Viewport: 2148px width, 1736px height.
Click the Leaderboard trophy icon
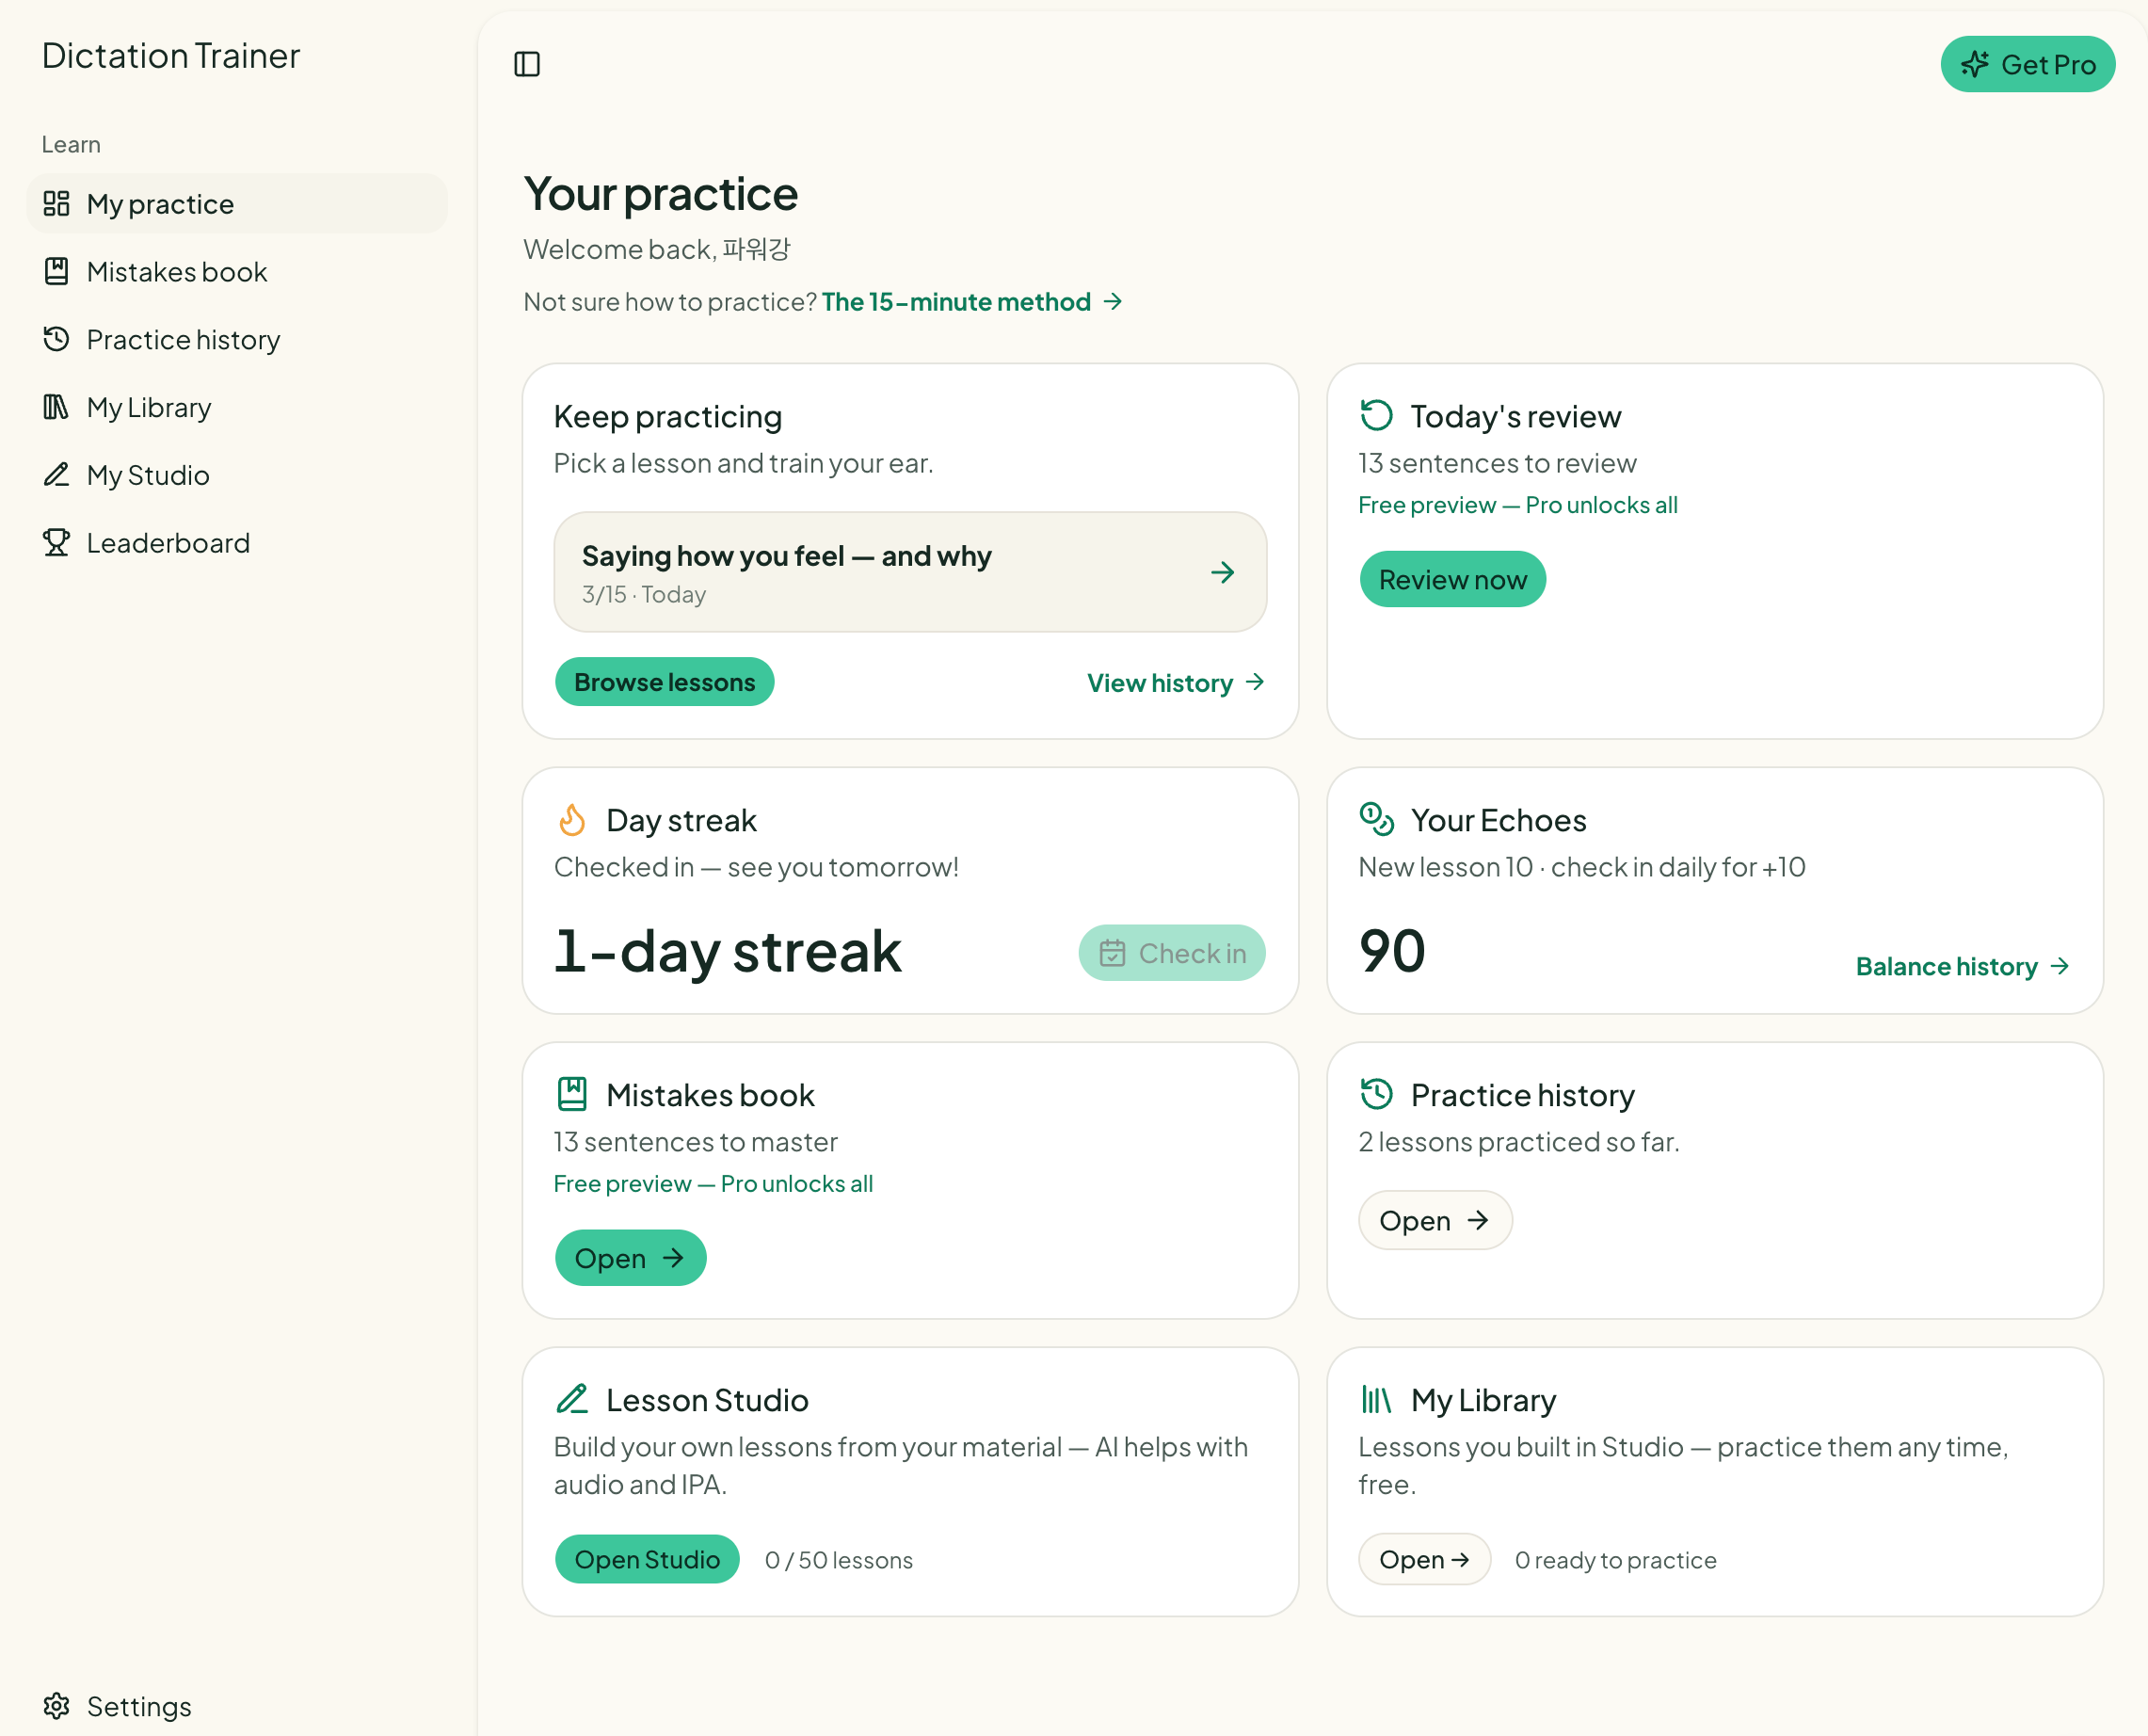(x=57, y=542)
